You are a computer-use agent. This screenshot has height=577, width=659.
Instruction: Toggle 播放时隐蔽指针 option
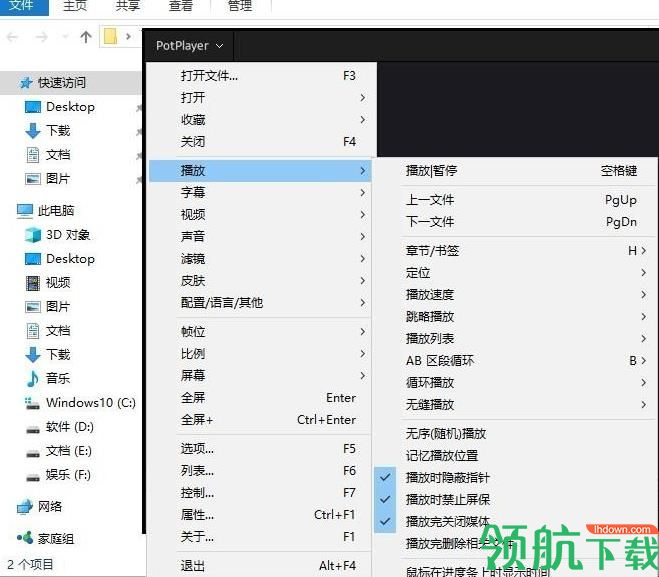point(516,477)
